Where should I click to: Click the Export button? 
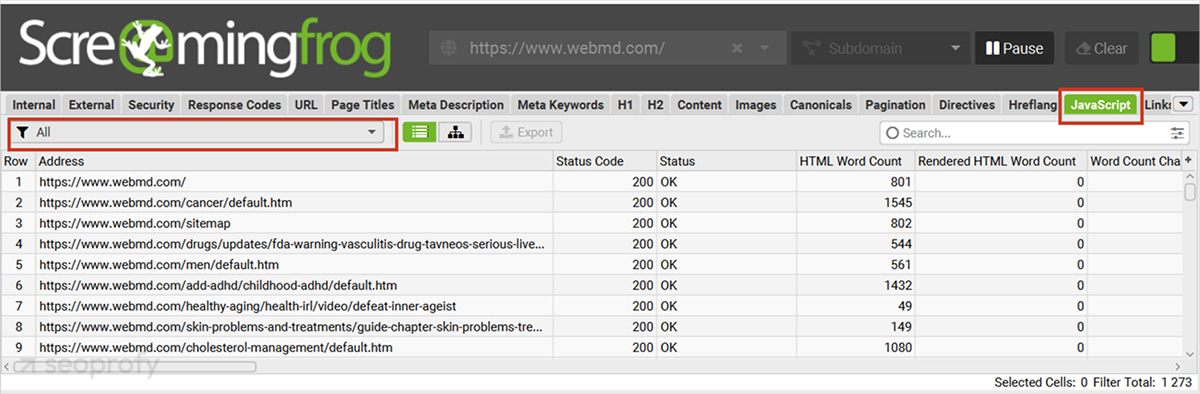(527, 132)
